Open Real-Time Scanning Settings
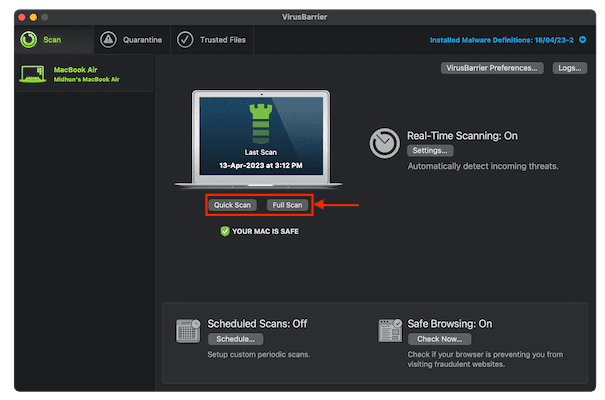The width and height of the screenshot is (605, 400). [430, 150]
